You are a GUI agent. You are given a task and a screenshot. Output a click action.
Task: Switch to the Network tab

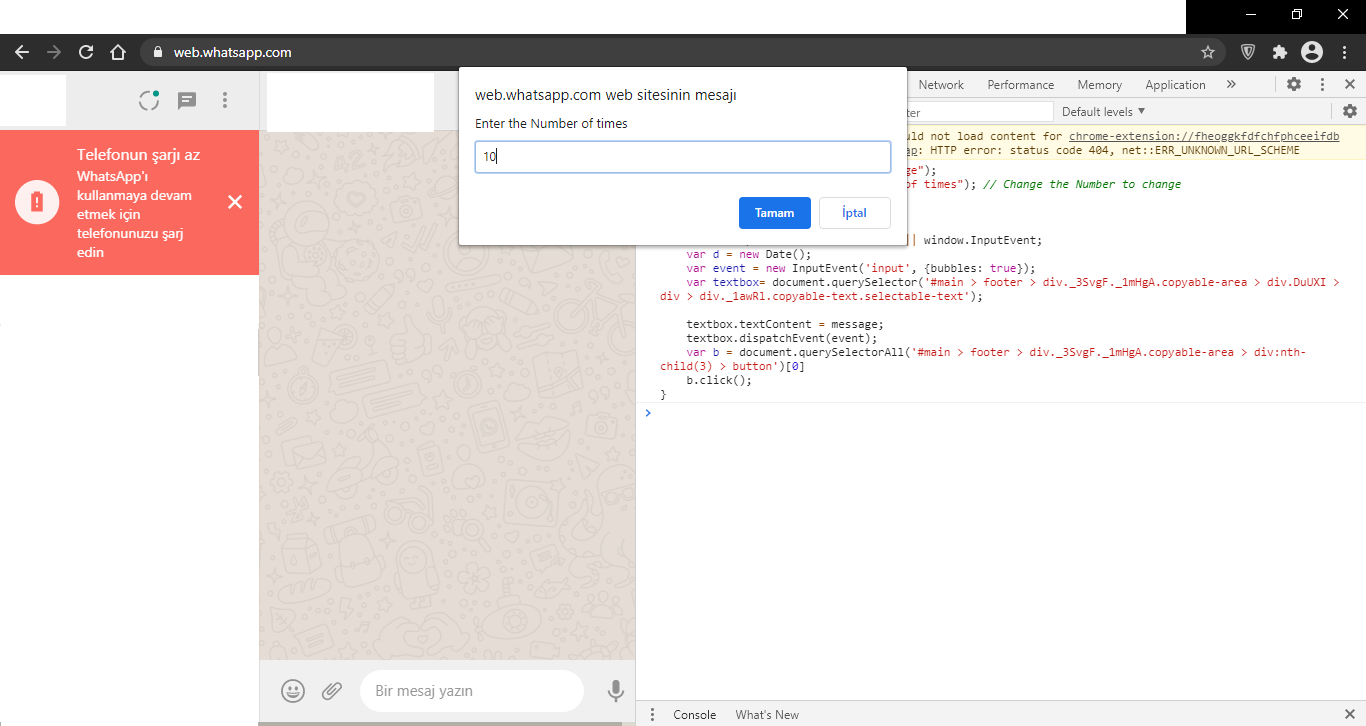point(941,85)
